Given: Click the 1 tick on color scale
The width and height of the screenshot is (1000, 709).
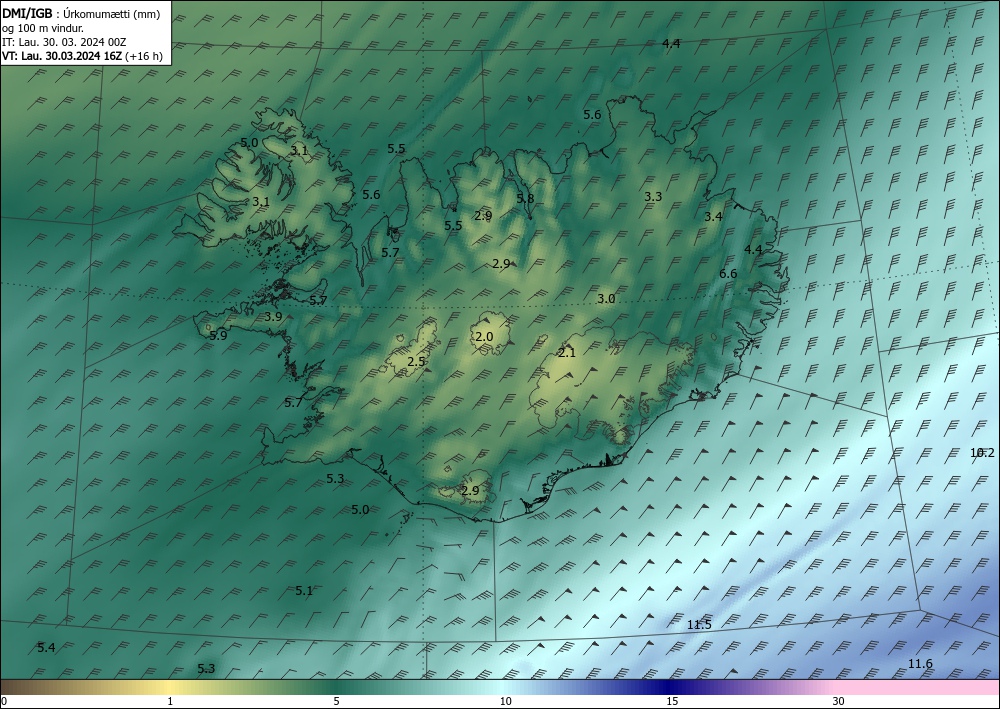Looking at the screenshot, I should [x=170, y=702].
